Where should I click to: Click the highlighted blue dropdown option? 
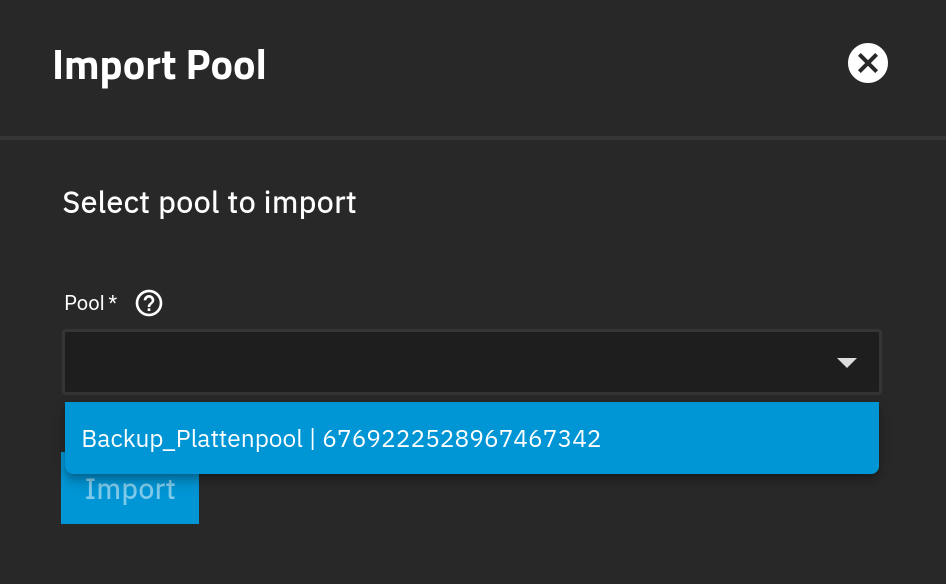coord(472,438)
